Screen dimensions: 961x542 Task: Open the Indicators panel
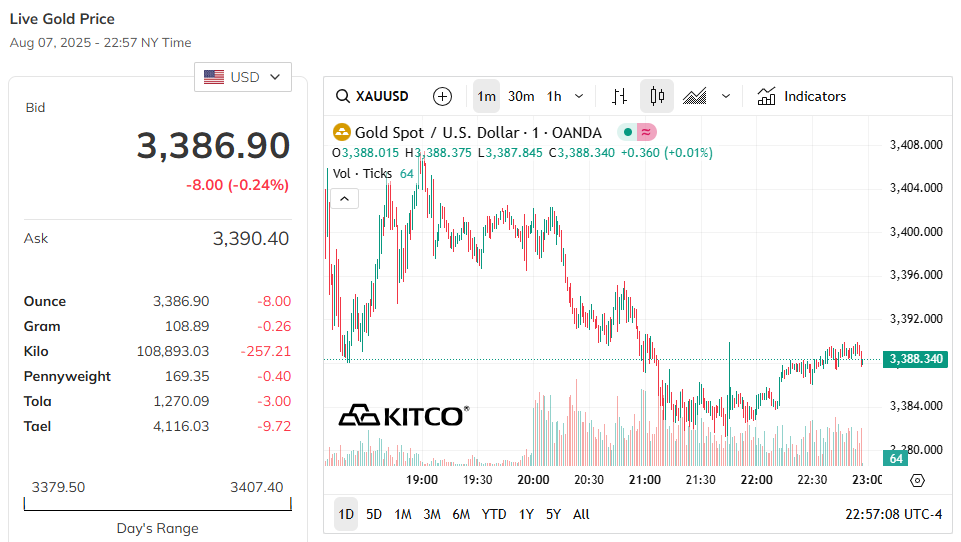point(802,96)
